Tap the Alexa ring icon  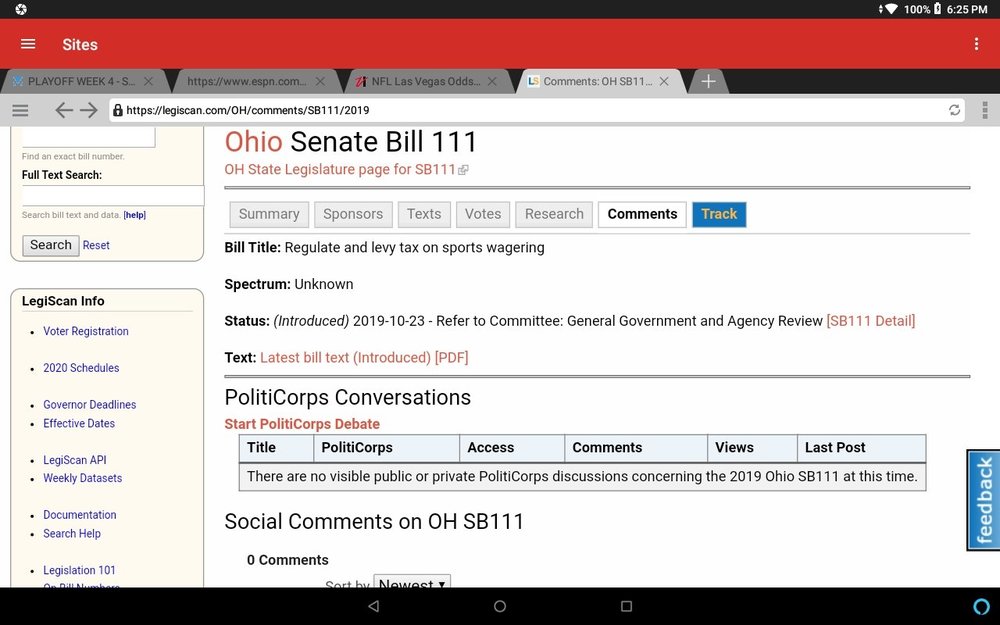pos(982,606)
